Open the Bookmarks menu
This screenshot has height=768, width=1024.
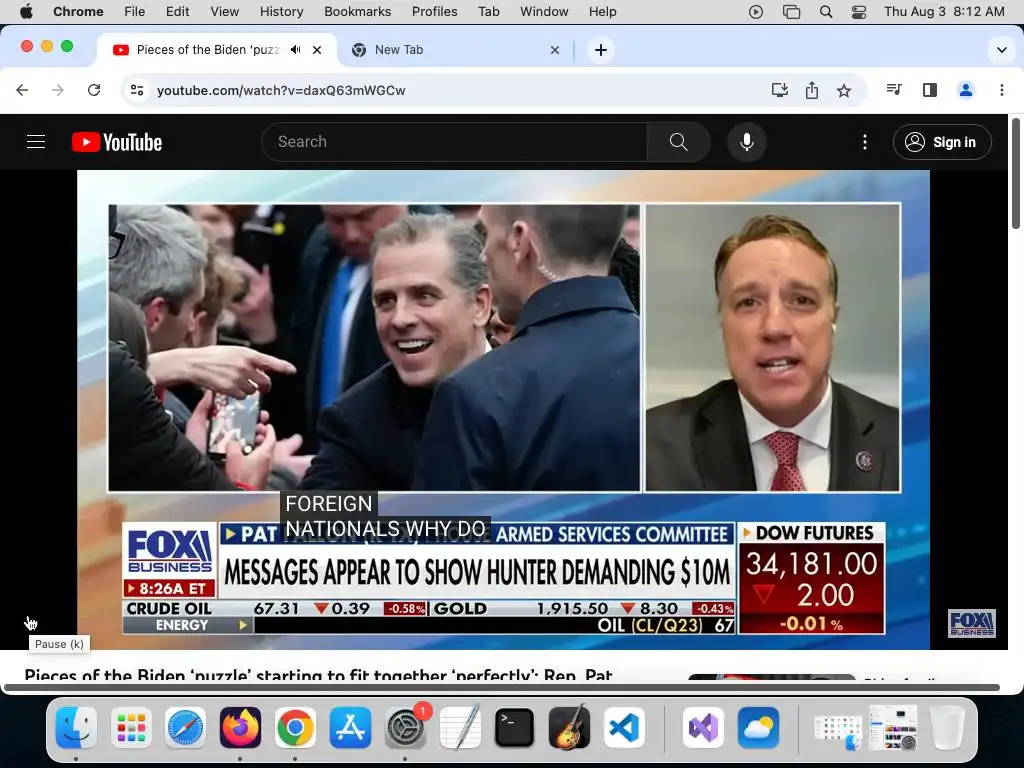pos(357,12)
